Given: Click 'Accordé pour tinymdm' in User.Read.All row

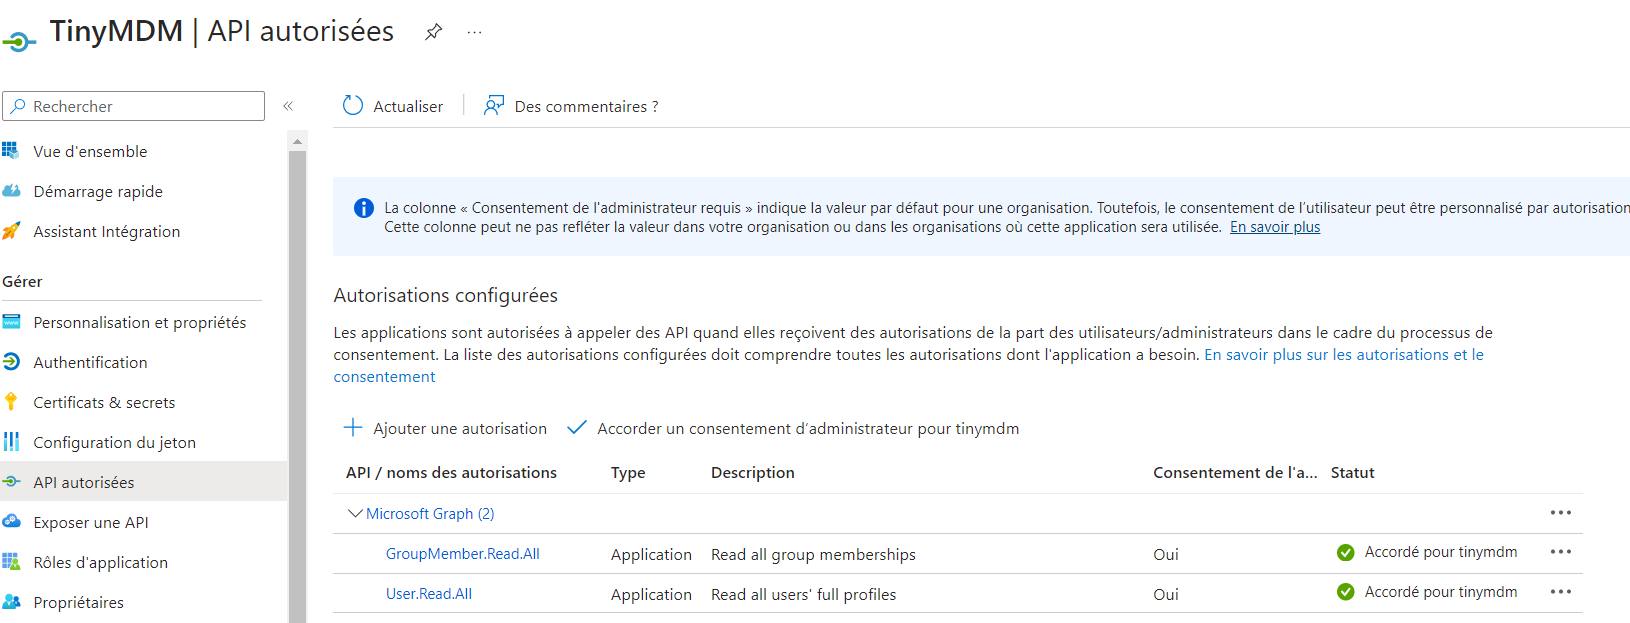Looking at the screenshot, I should [1441, 592].
